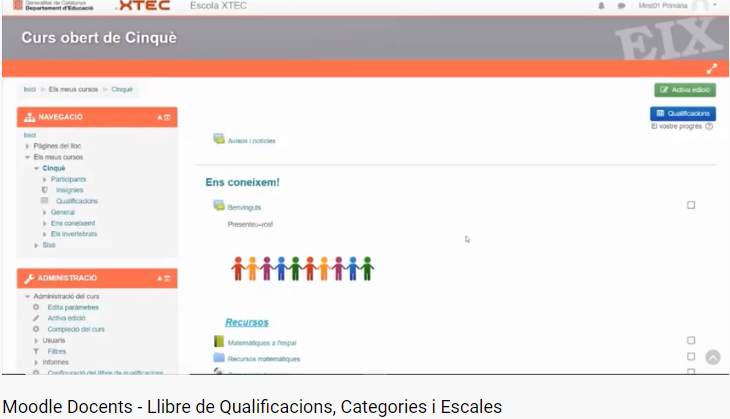The height and width of the screenshot is (419, 730).
Task: Expand the Participants navigation node
Action: [x=44, y=179]
